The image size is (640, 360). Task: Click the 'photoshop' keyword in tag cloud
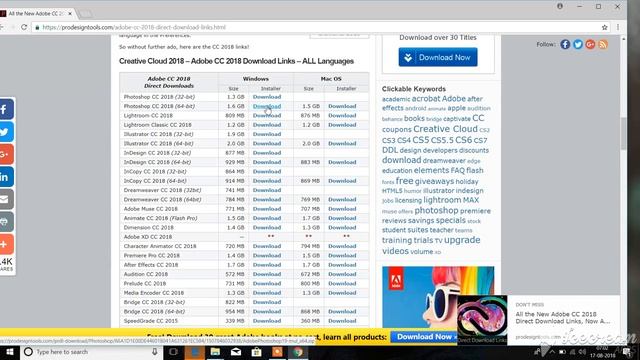click(x=436, y=211)
